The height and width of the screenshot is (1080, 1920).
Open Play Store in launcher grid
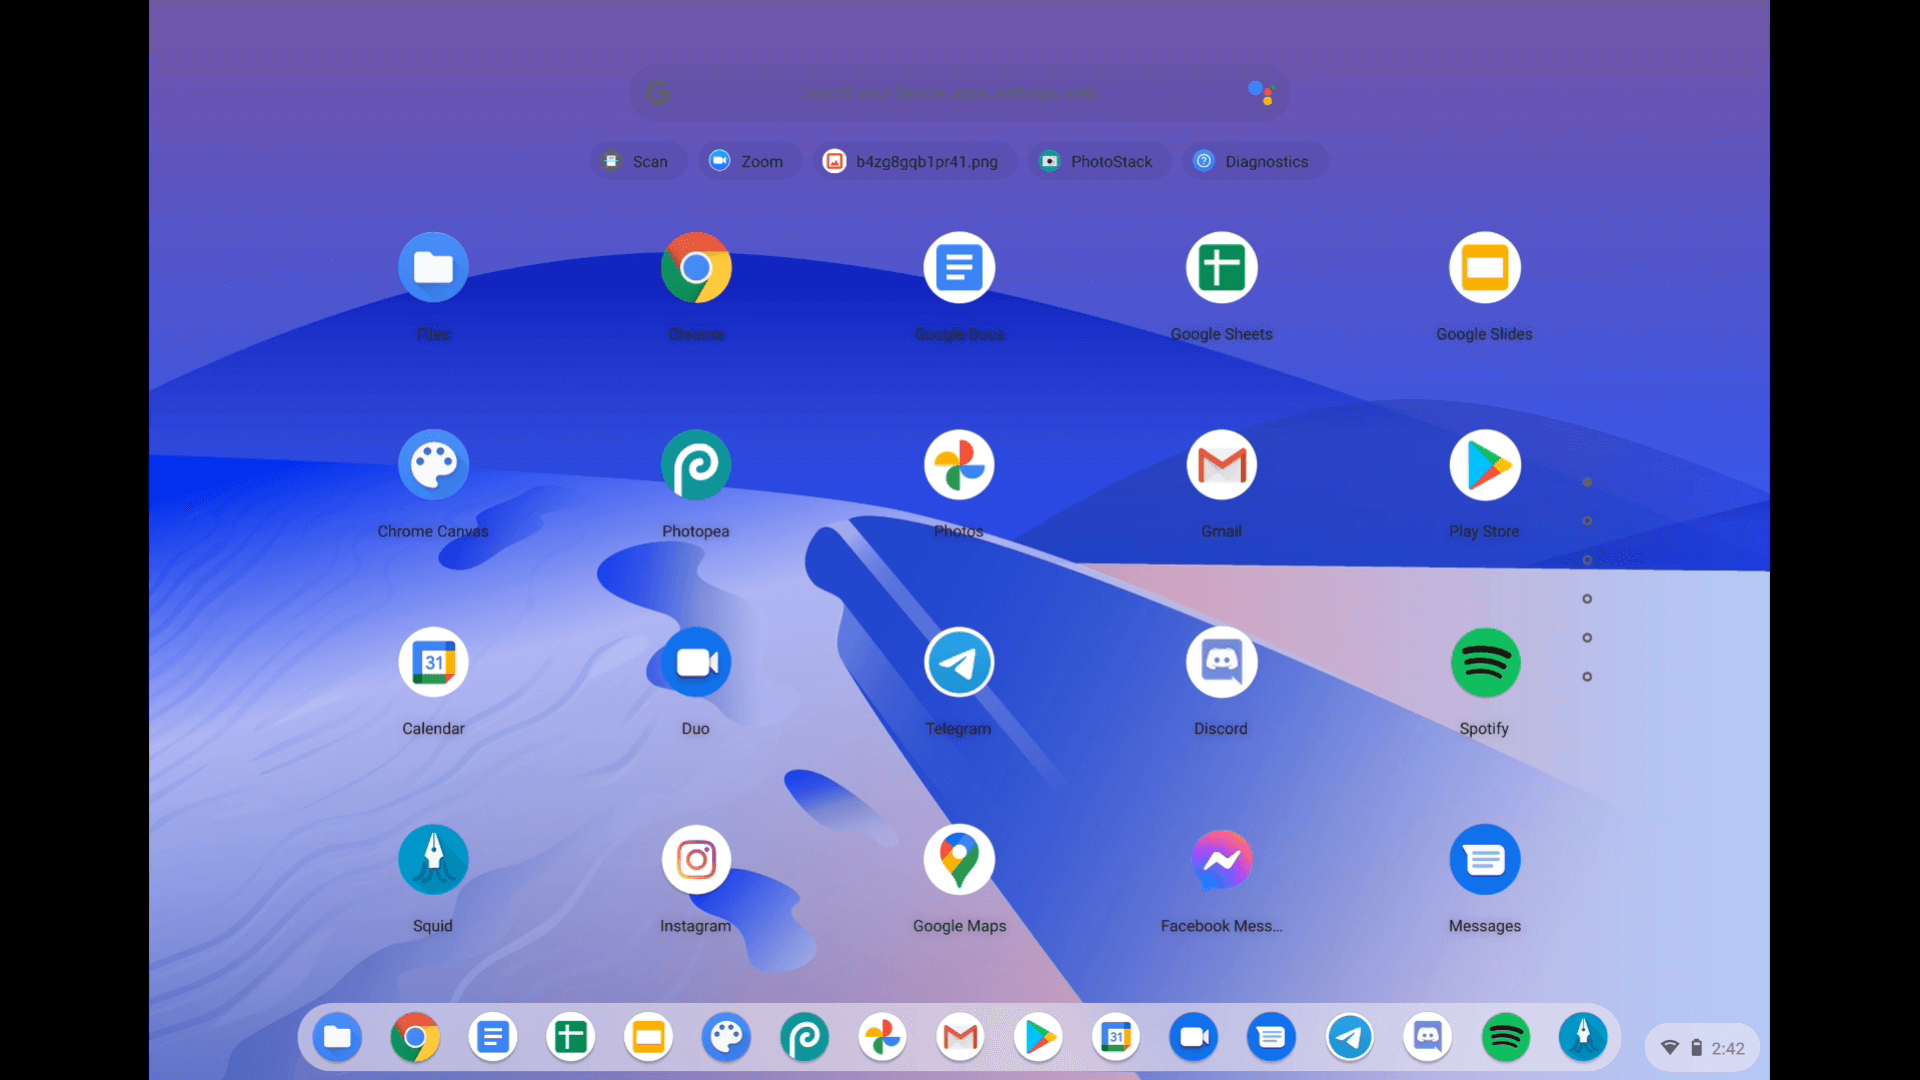1485,465
